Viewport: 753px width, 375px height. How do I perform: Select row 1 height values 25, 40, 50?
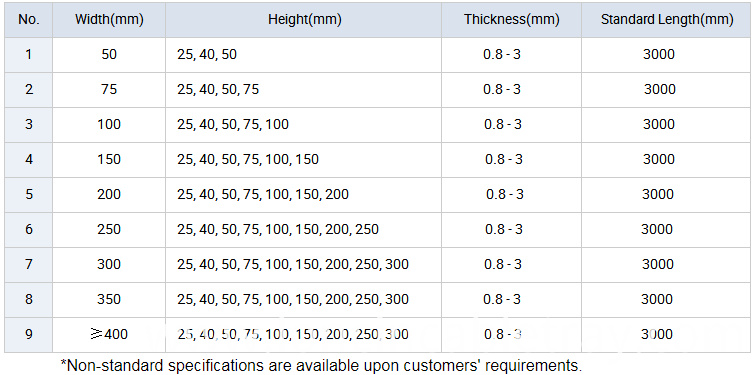click(x=207, y=55)
